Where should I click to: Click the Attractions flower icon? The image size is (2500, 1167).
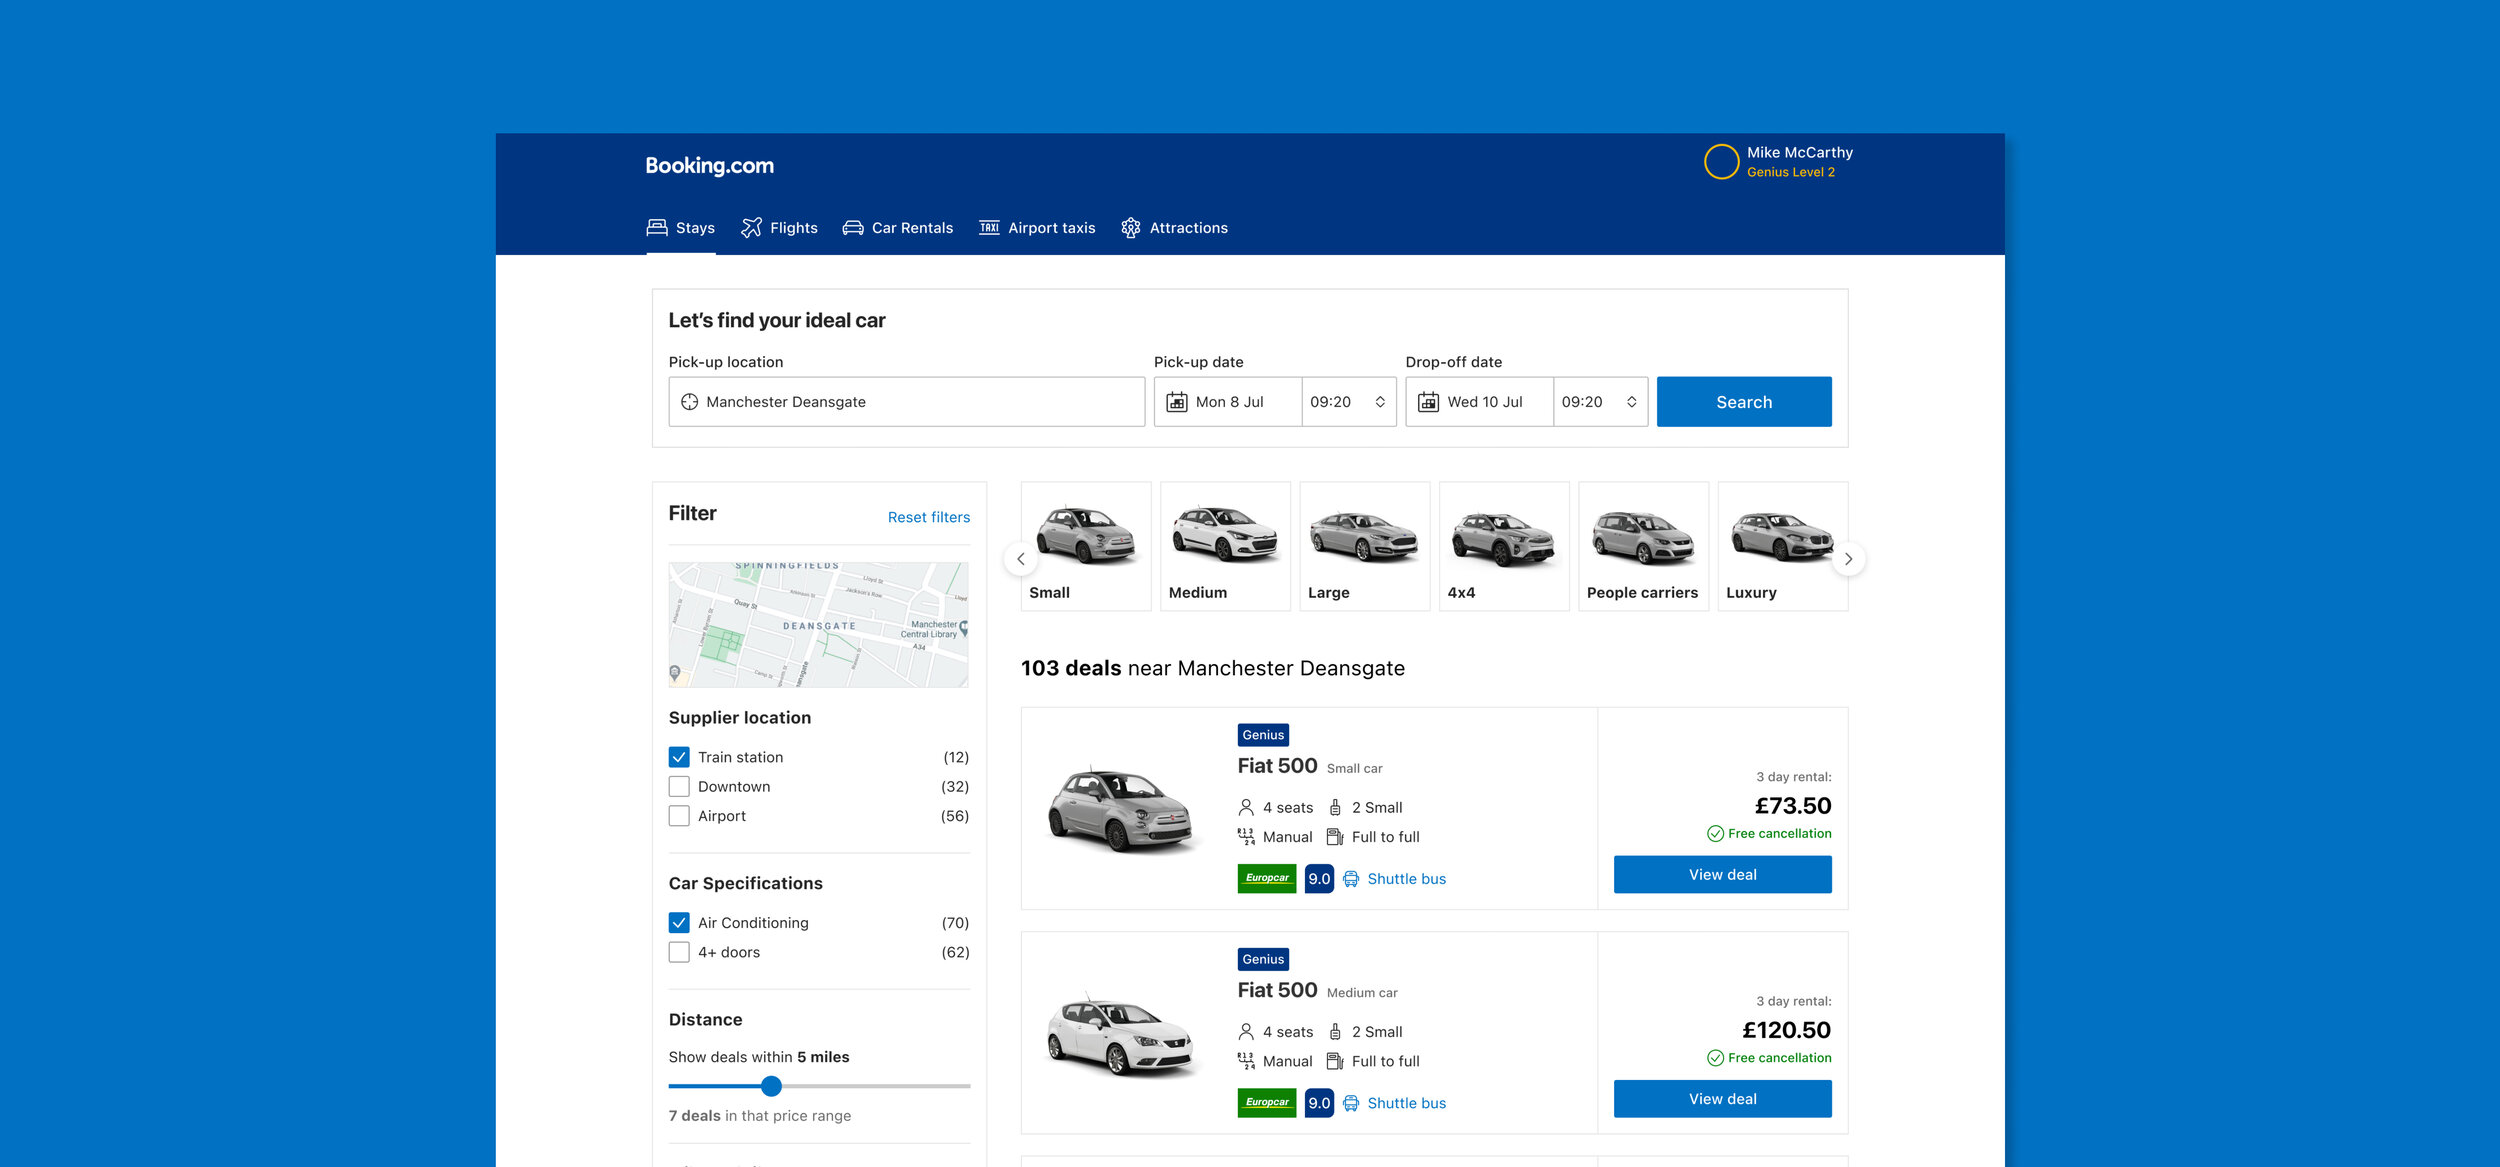pos(1131,228)
